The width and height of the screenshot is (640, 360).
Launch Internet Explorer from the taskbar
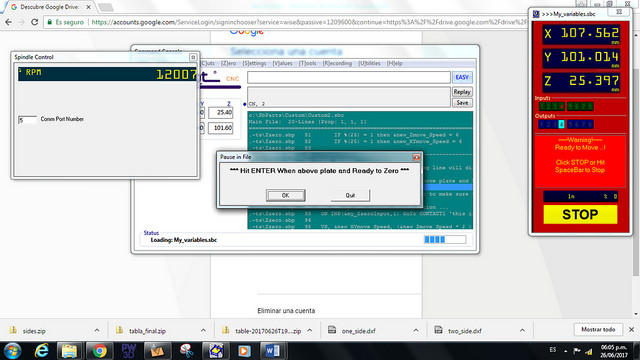(41, 351)
